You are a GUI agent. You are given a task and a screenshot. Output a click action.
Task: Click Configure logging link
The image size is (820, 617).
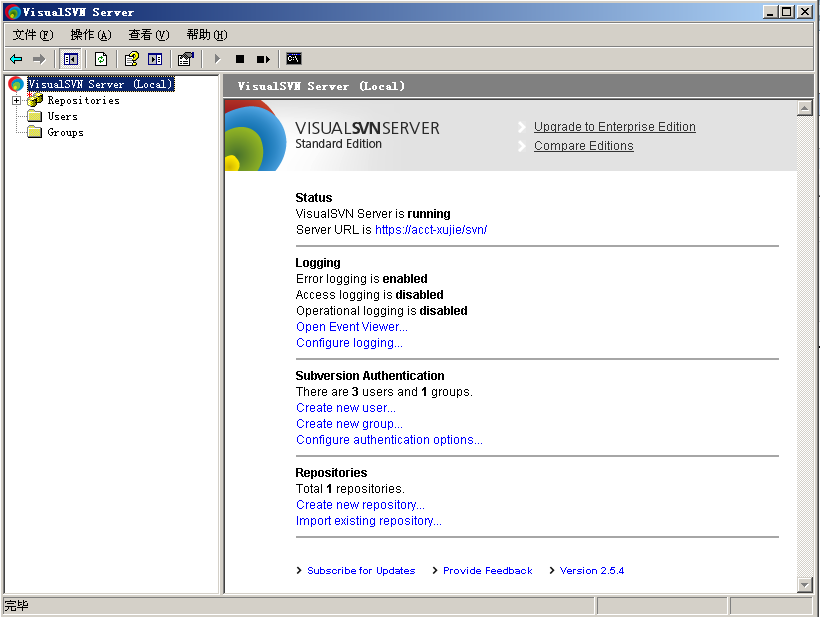point(349,343)
